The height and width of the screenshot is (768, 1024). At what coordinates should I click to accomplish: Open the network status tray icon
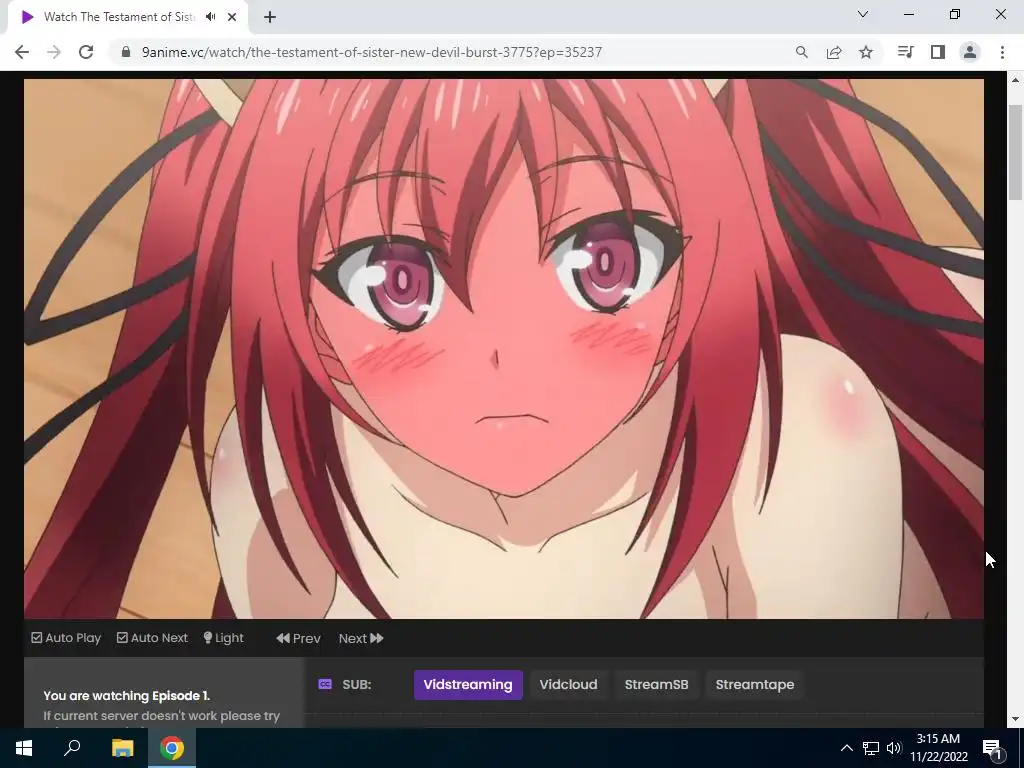pos(871,748)
